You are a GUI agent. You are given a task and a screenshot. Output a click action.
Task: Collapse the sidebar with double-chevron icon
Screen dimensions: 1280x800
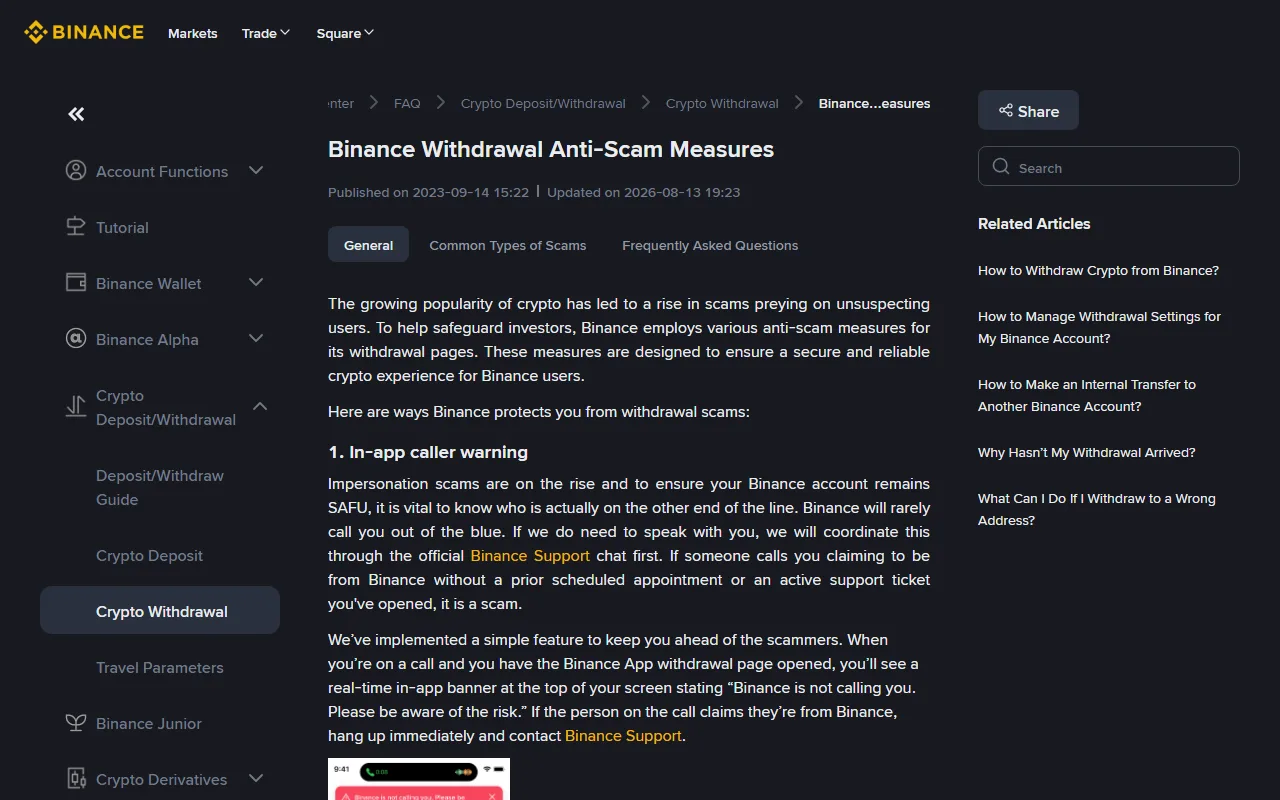(x=76, y=114)
